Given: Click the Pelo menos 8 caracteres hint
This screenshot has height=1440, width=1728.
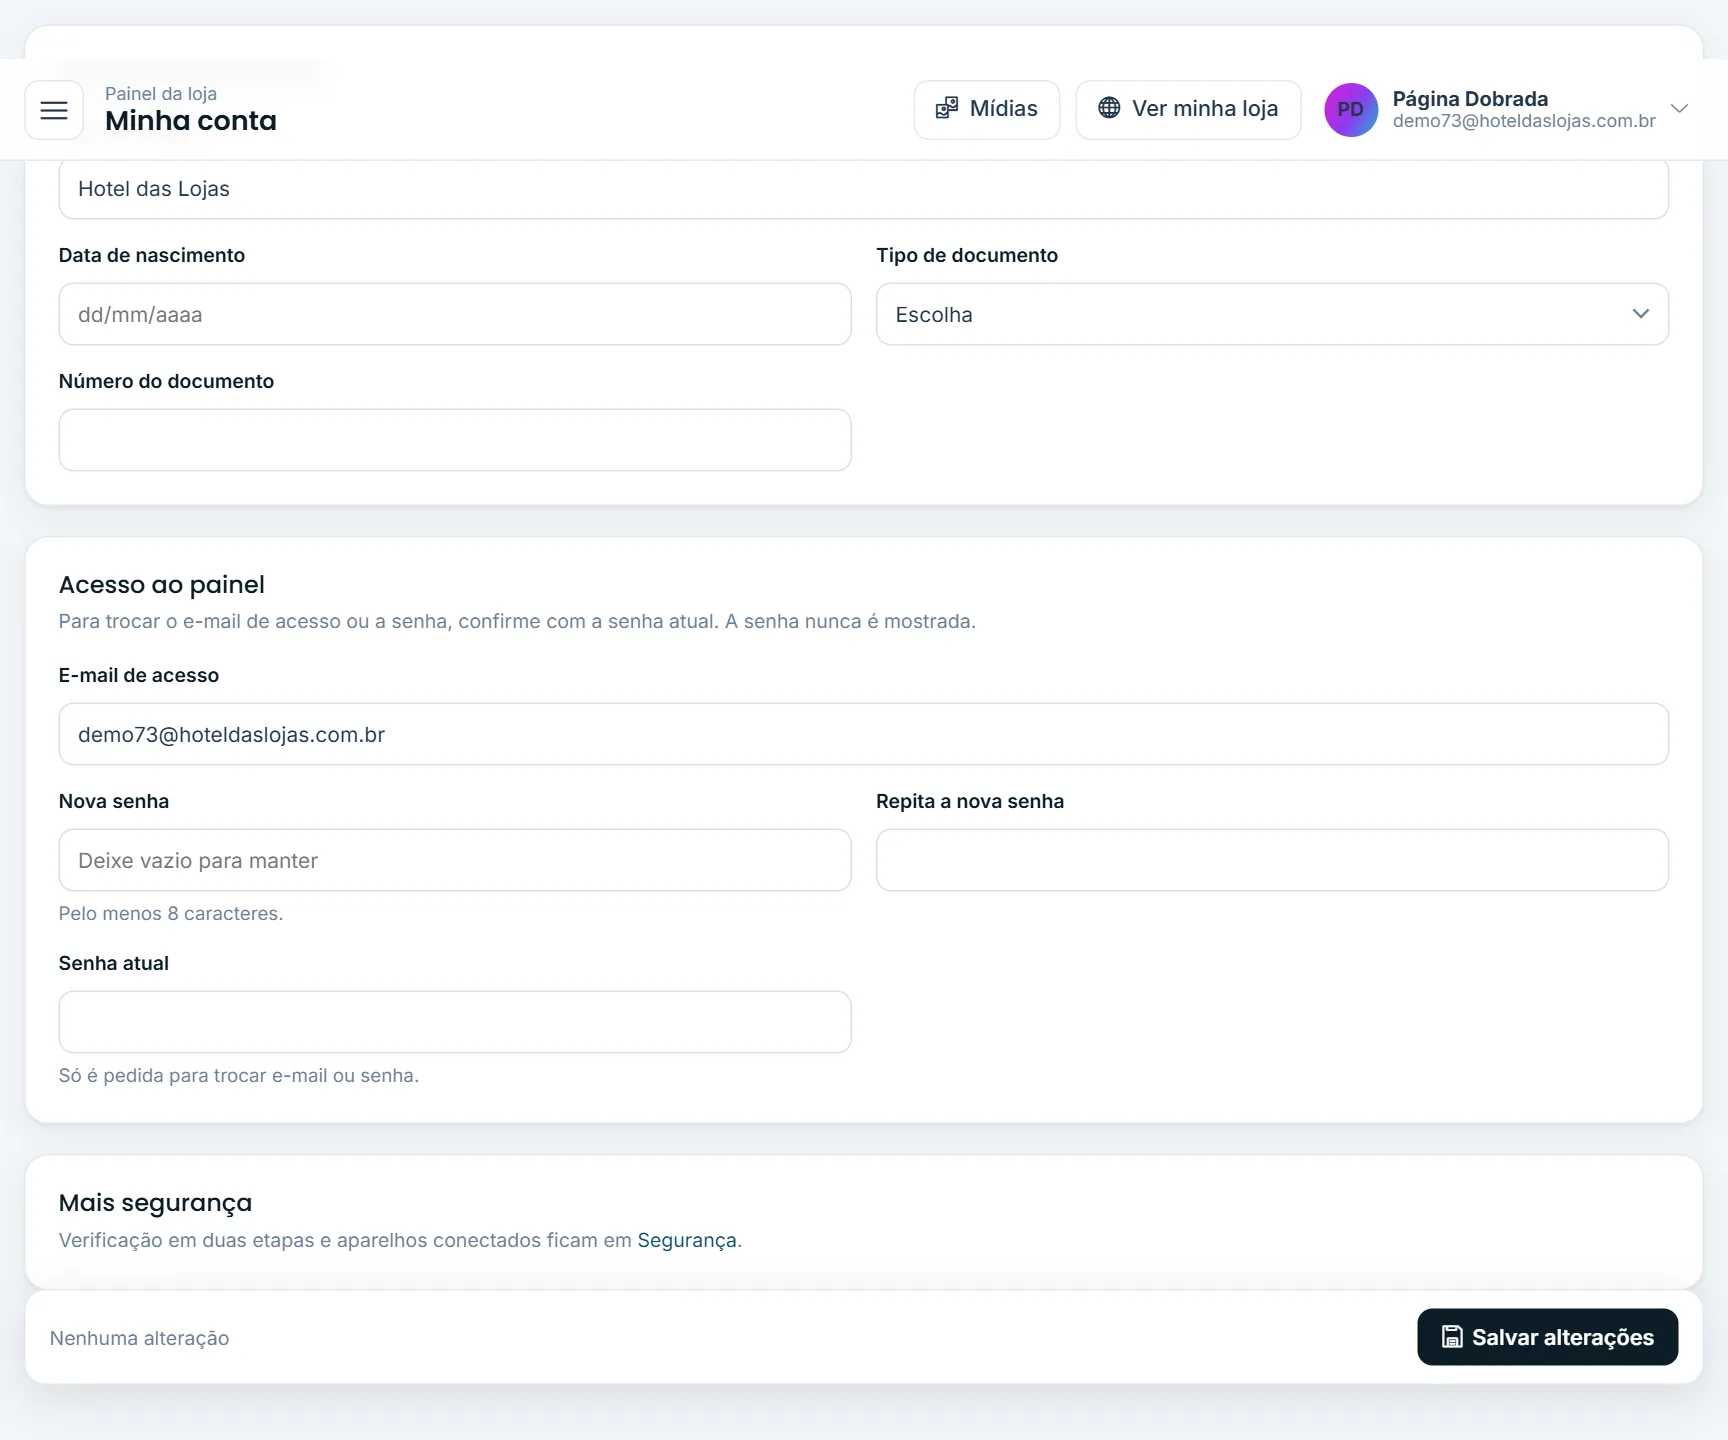Looking at the screenshot, I should tap(171, 913).
